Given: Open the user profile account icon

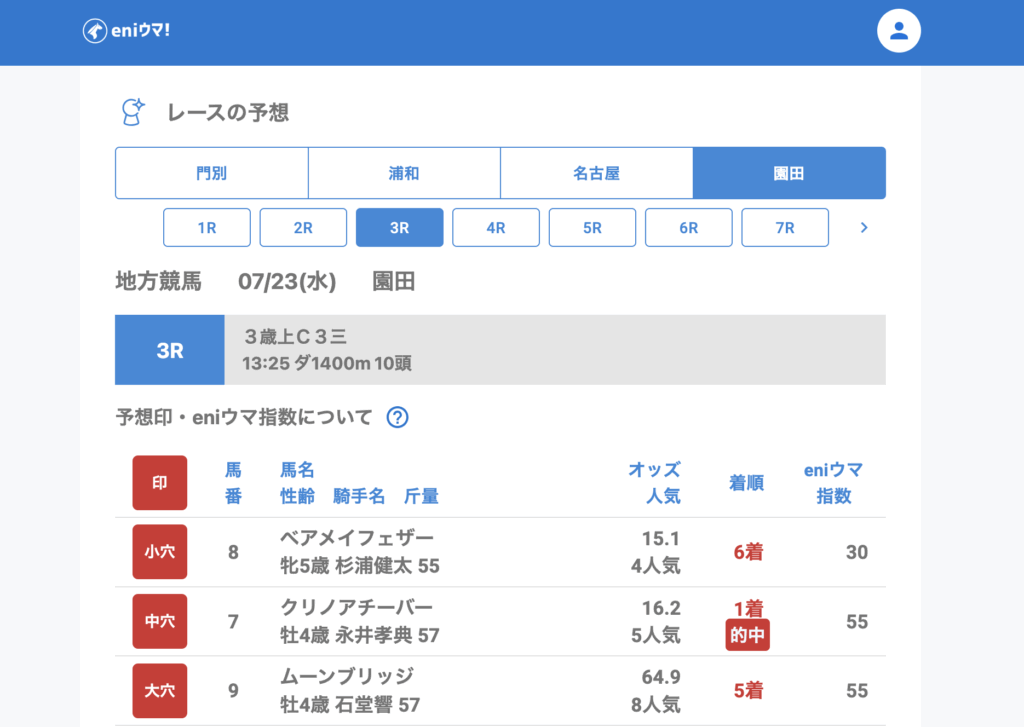Looking at the screenshot, I should click(x=898, y=31).
